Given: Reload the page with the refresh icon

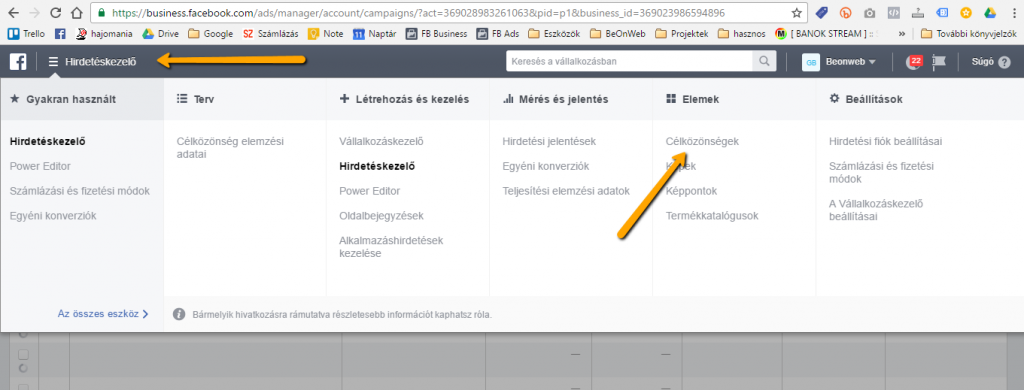Looking at the screenshot, I should pos(56,12).
